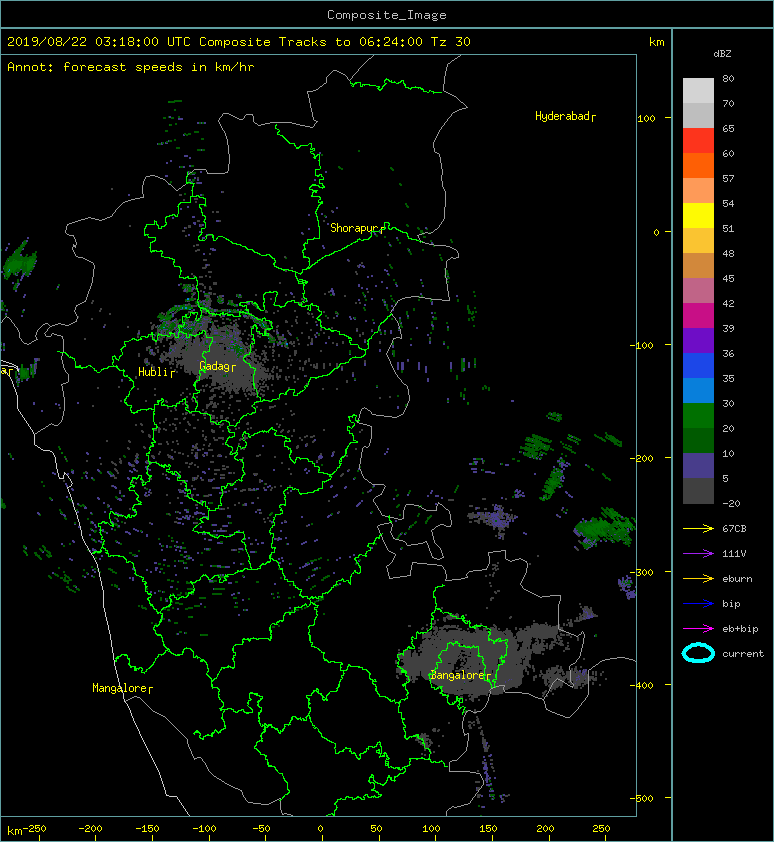Select the light blue swatch below 35 dBZ
774x842 pixels.
[x=698, y=390]
